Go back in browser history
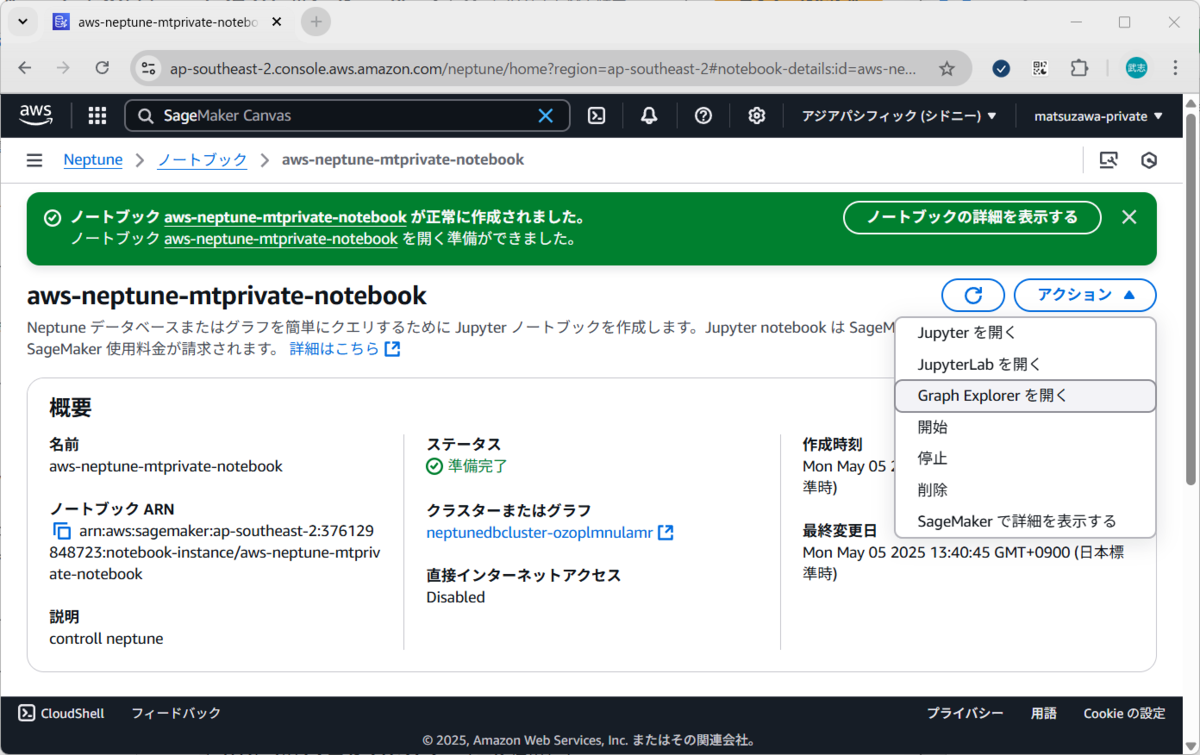Image resolution: width=1200 pixels, height=755 pixels. (25, 68)
